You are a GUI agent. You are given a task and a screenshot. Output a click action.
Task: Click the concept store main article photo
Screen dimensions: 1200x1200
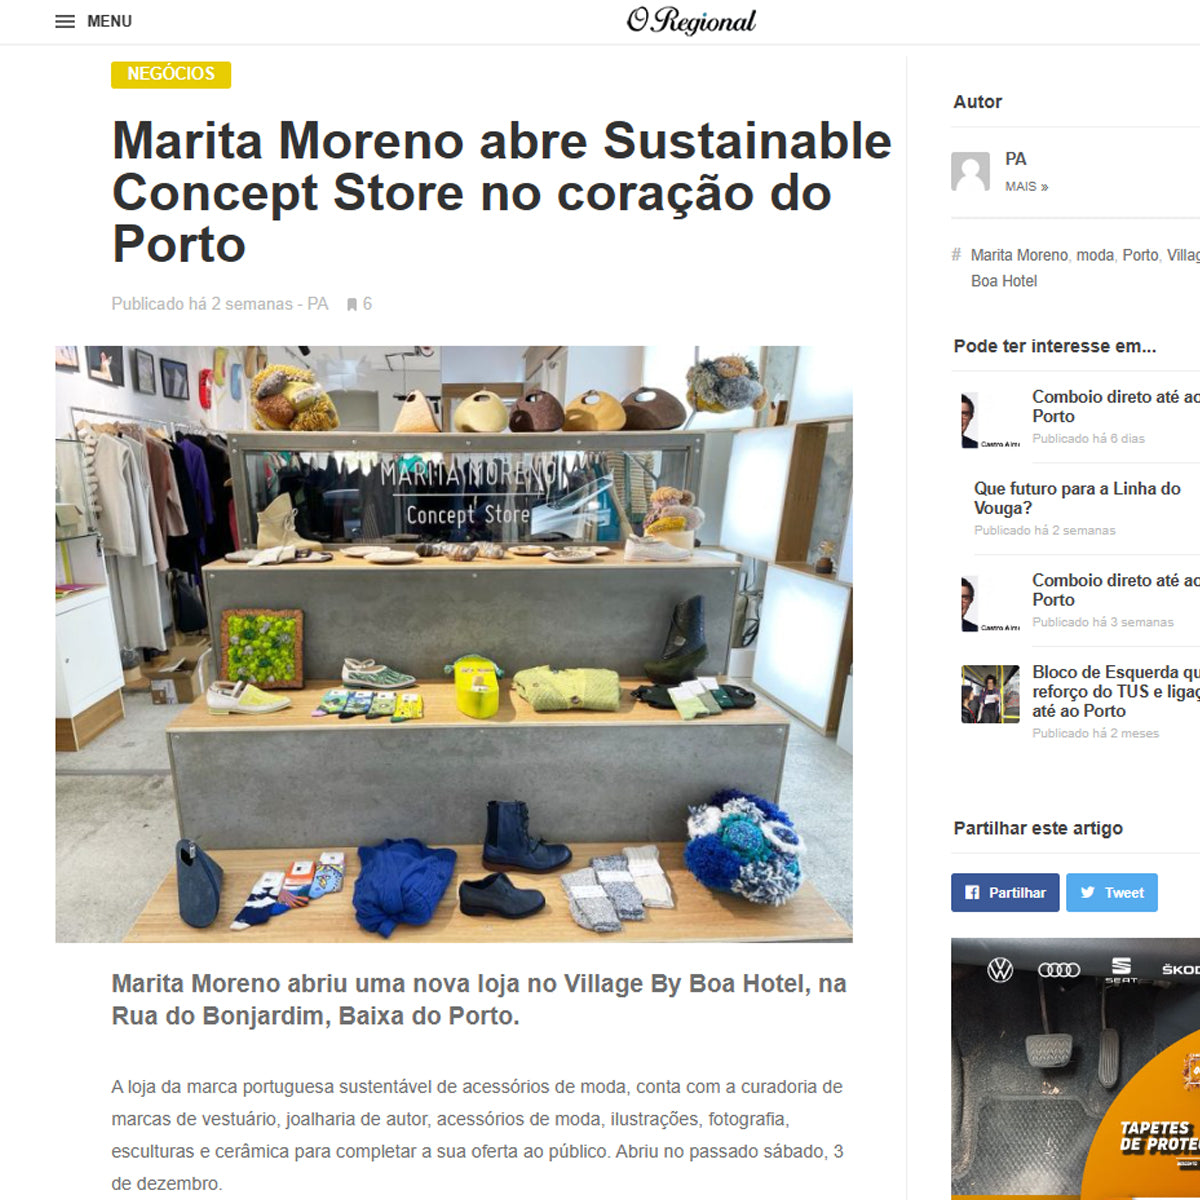pyautogui.click(x=454, y=644)
